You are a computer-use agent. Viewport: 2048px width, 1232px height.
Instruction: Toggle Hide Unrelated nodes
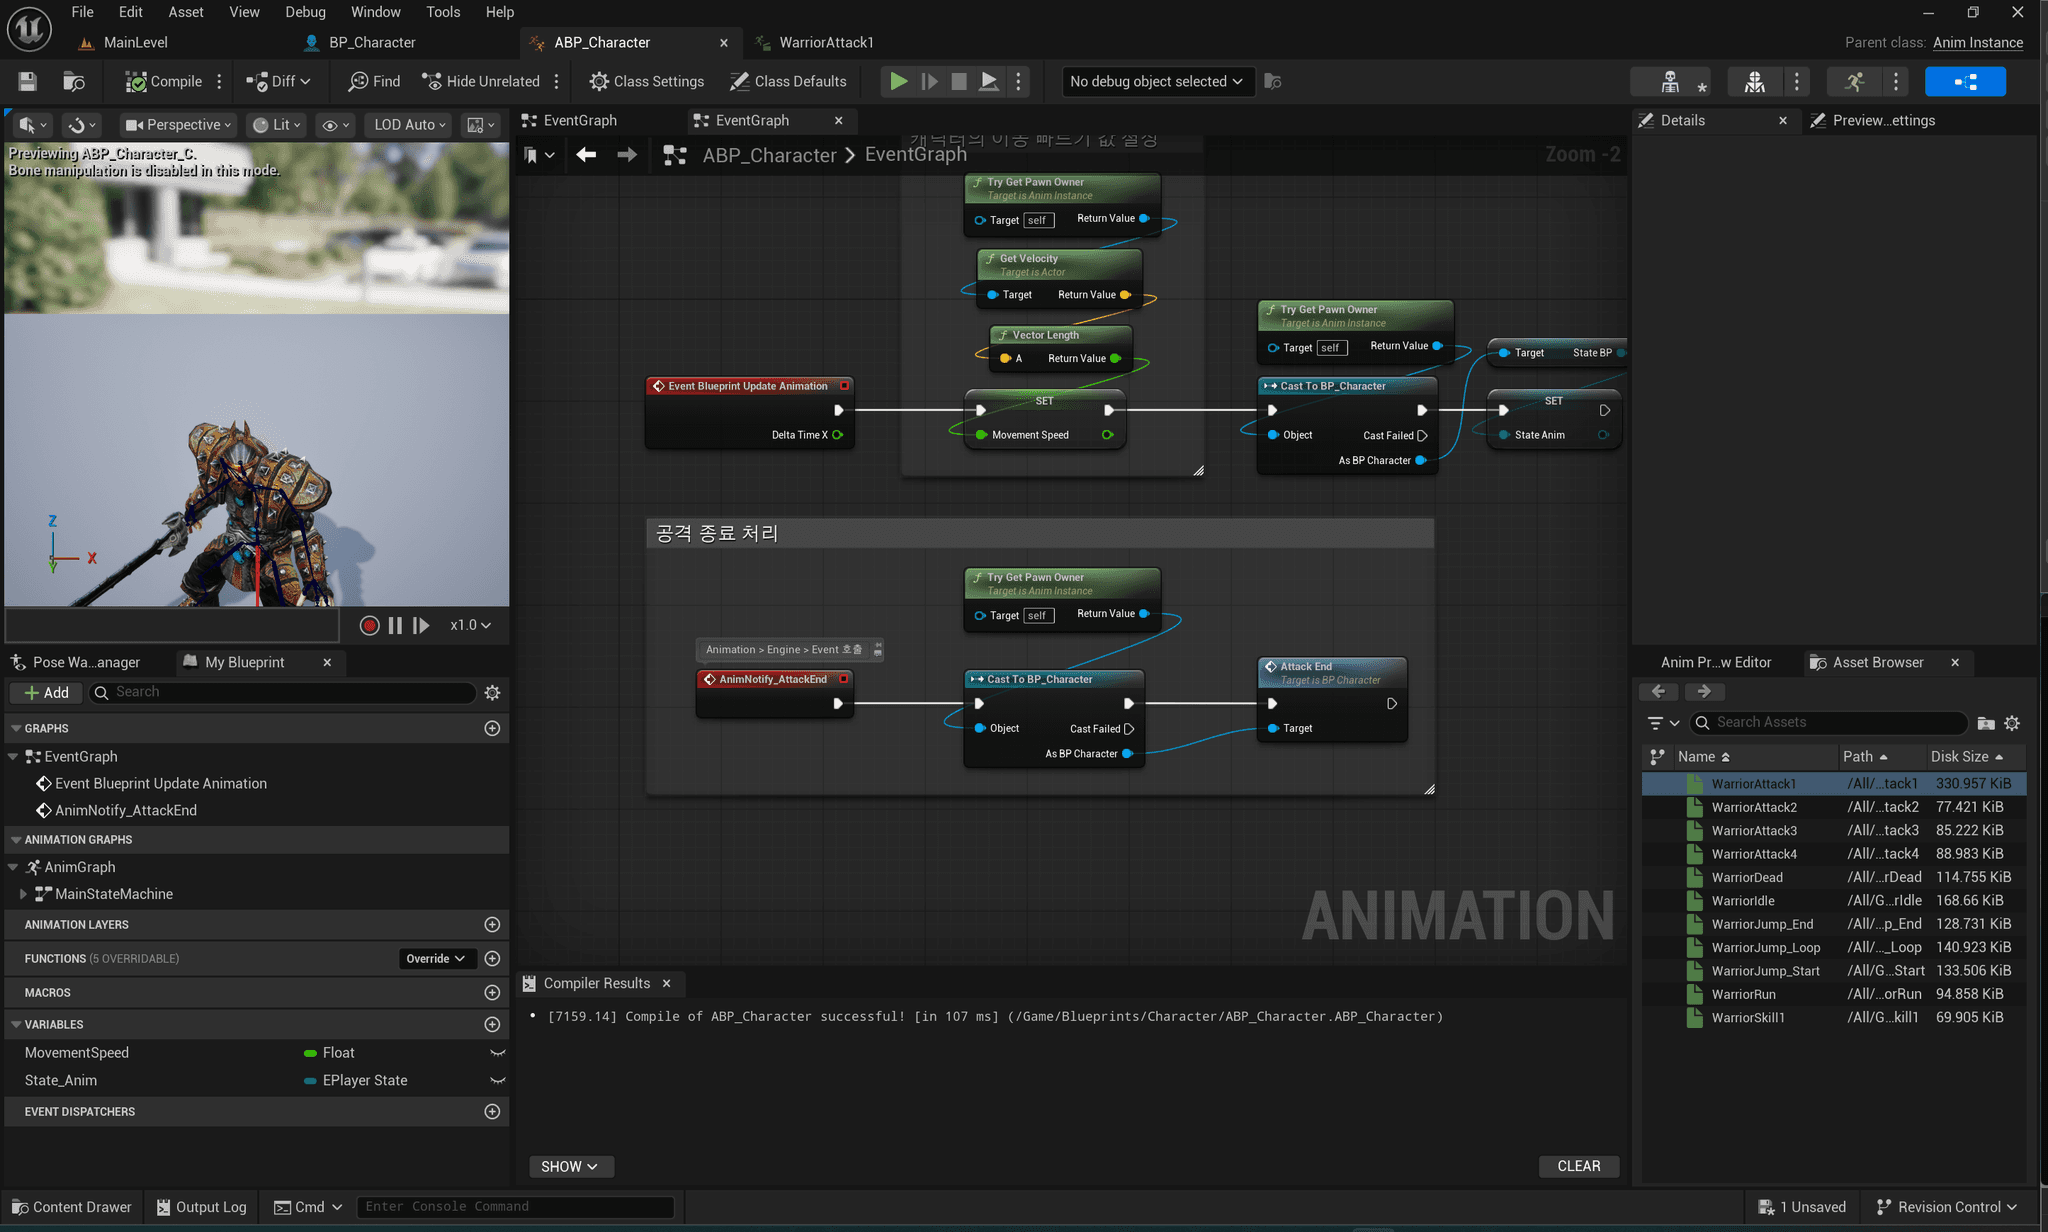click(481, 82)
